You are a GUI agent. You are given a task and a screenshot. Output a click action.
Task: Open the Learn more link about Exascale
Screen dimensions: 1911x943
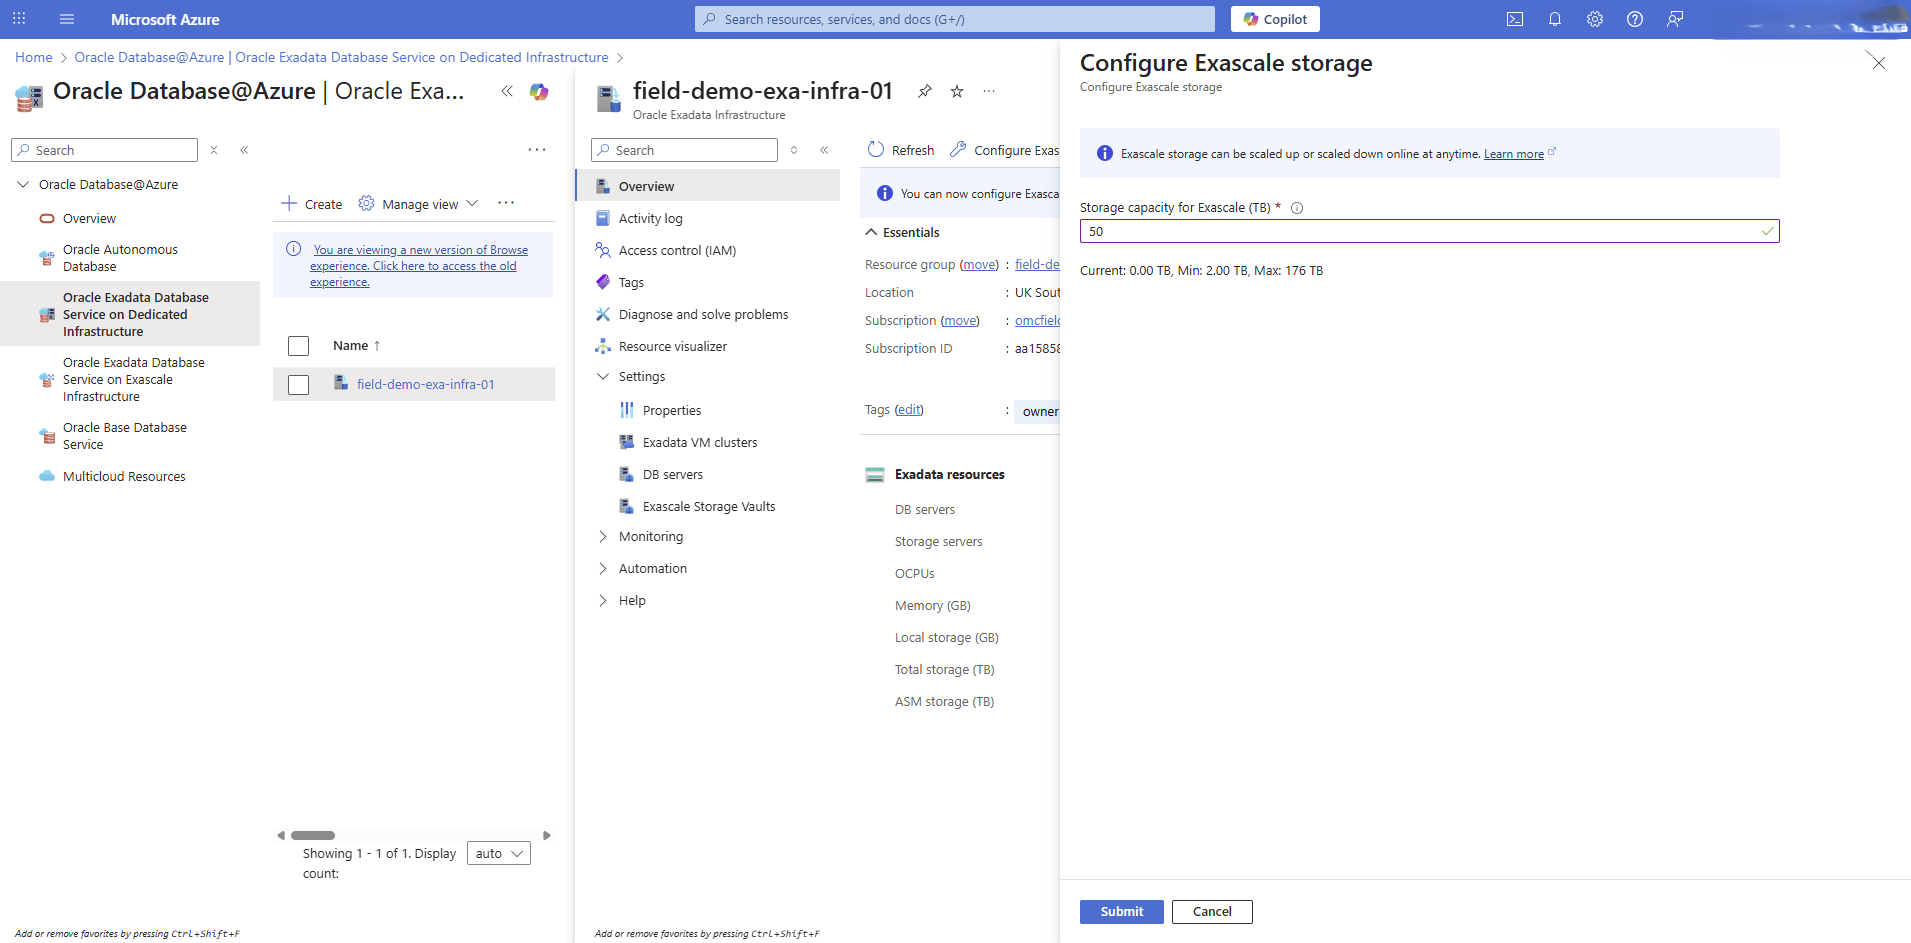1512,153
